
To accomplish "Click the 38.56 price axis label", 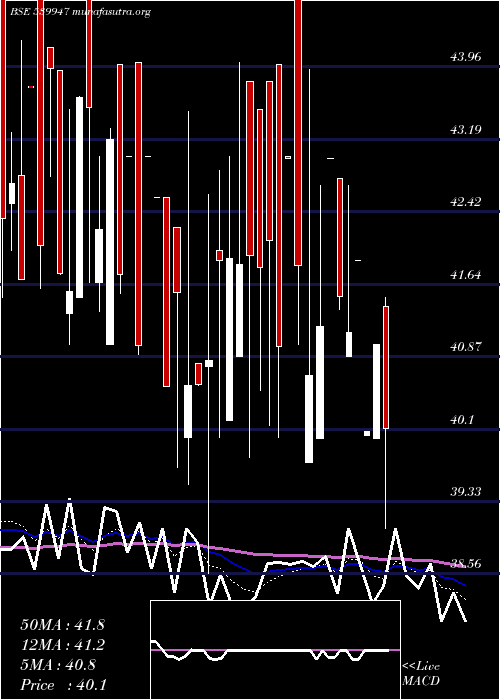I will [x=466, y=564].
